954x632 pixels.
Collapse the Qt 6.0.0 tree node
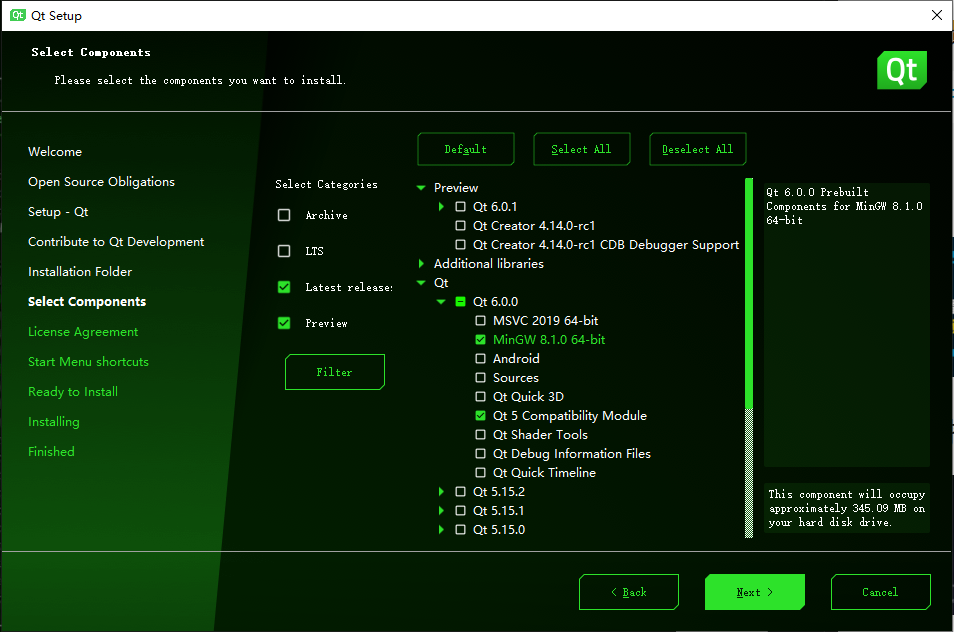(x=441, y=301)
